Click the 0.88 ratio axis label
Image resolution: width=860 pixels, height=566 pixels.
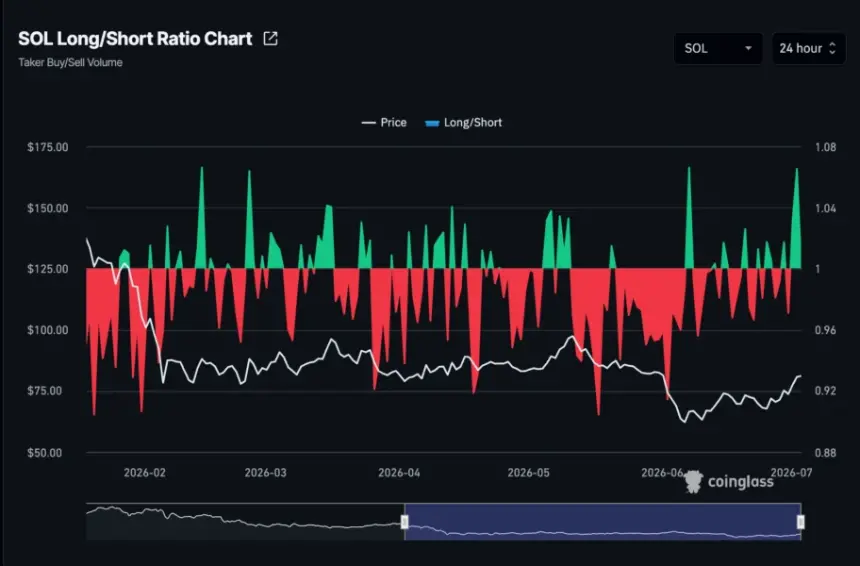[x=825, y=453]
